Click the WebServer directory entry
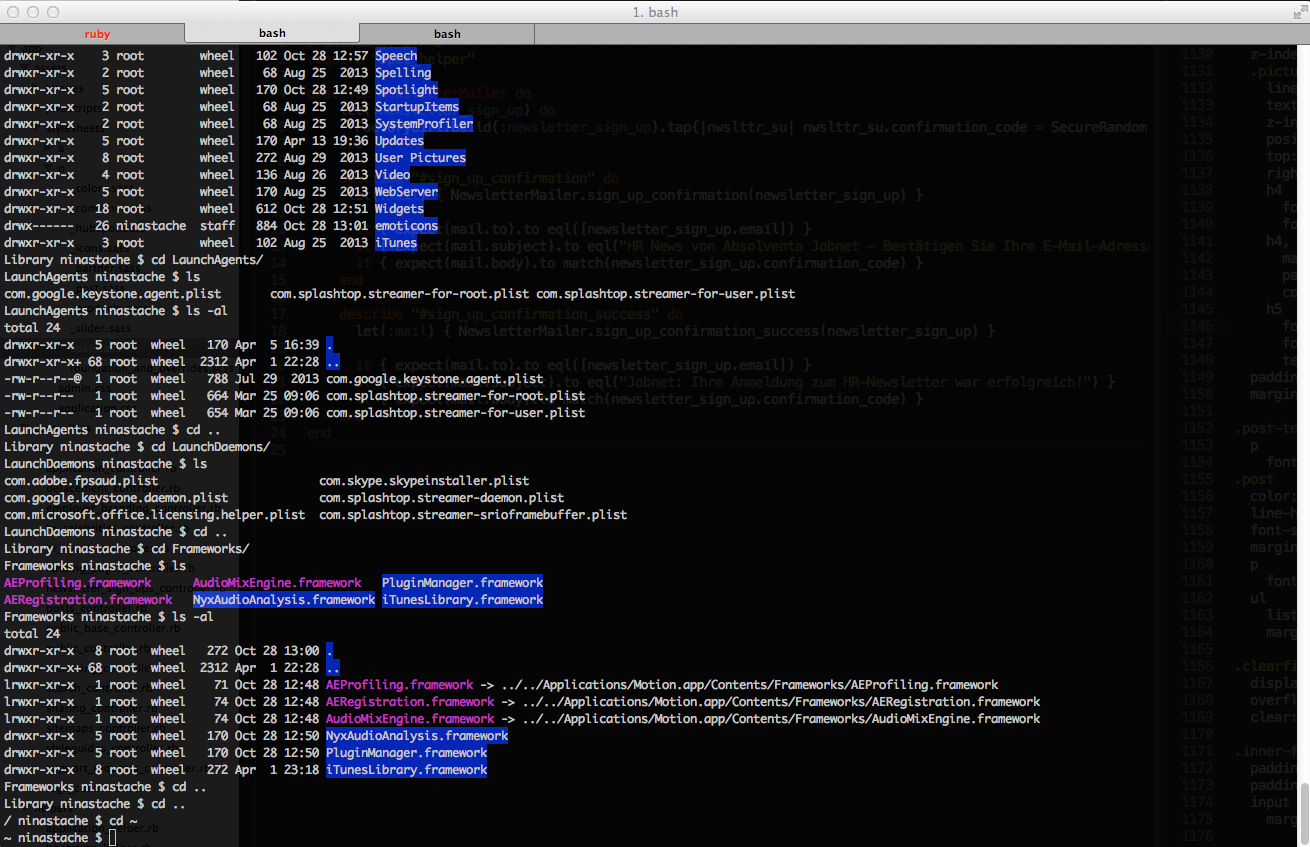Image resolution: width=1310 pixels, height=847 pixels. coord(406,192)
